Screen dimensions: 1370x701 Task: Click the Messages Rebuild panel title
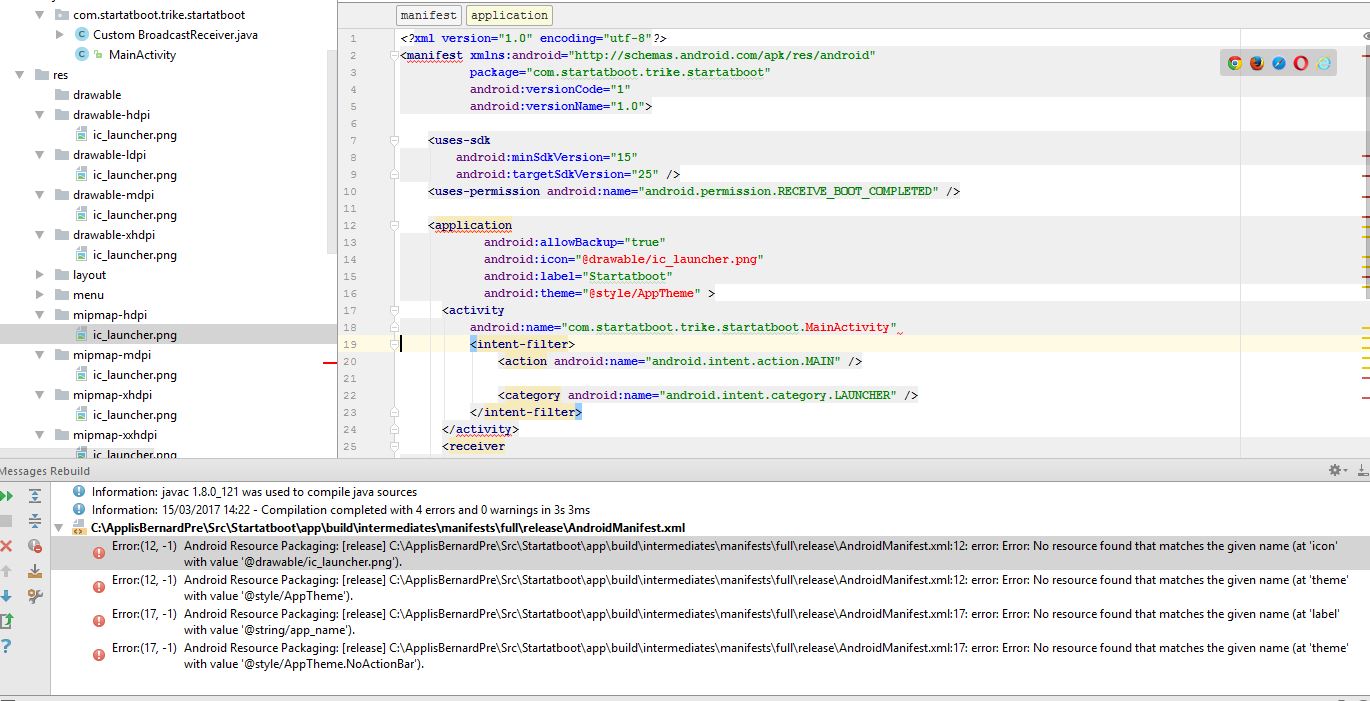coord(46,471)
